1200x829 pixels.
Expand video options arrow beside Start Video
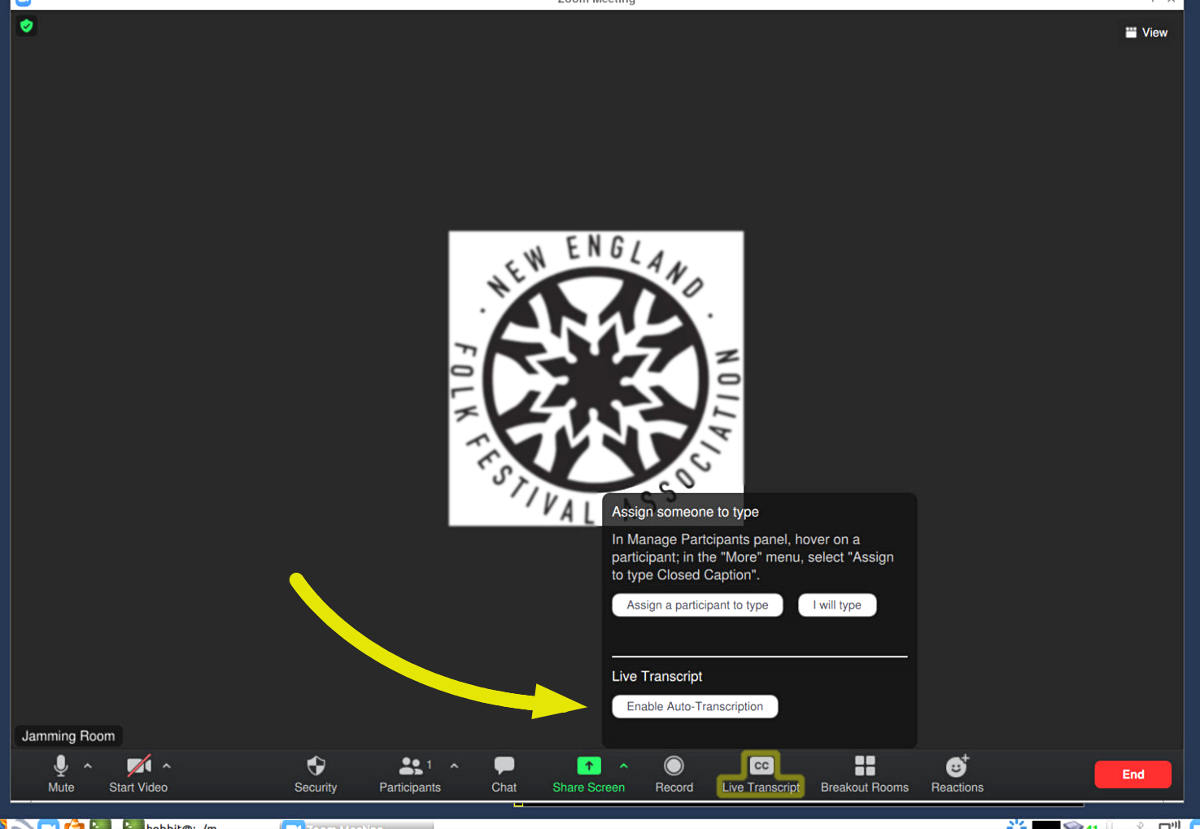pyautogui.click(x=167, y=766)
